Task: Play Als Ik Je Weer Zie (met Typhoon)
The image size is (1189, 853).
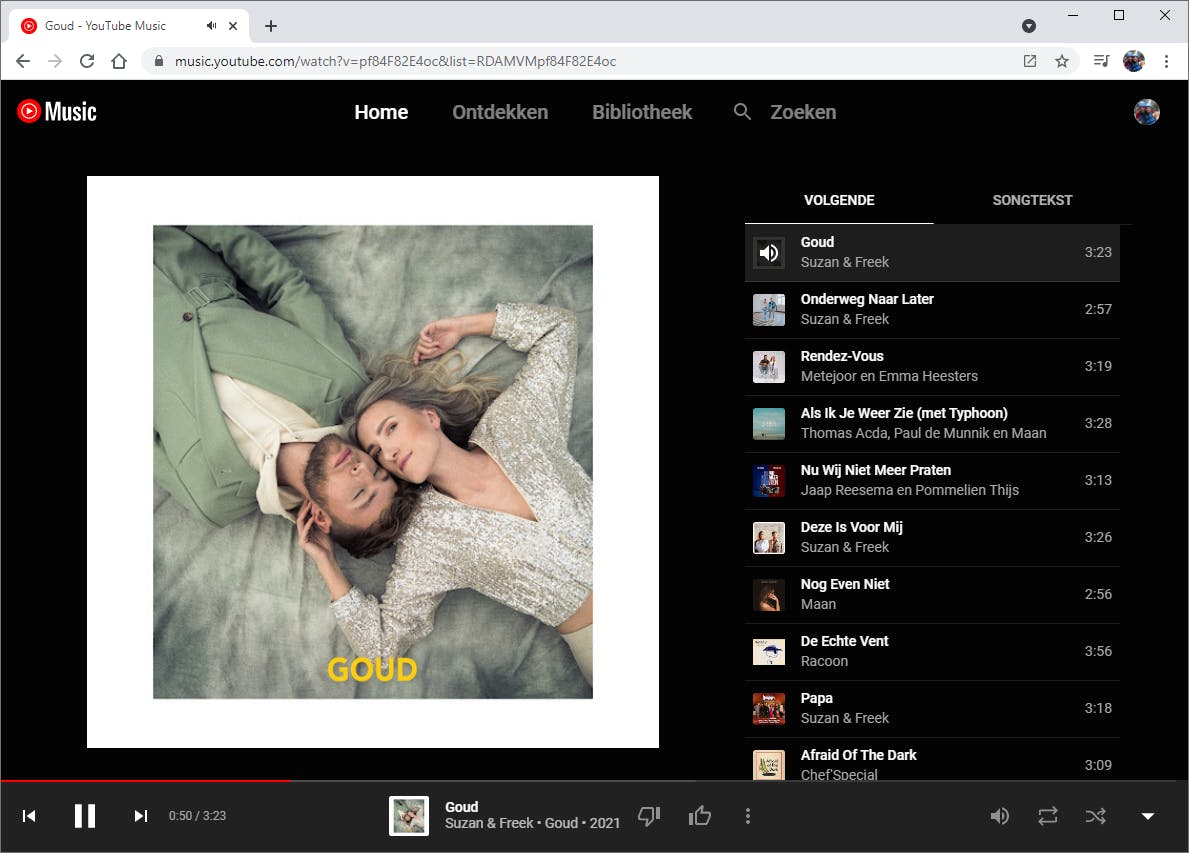Action: (932, 423)
